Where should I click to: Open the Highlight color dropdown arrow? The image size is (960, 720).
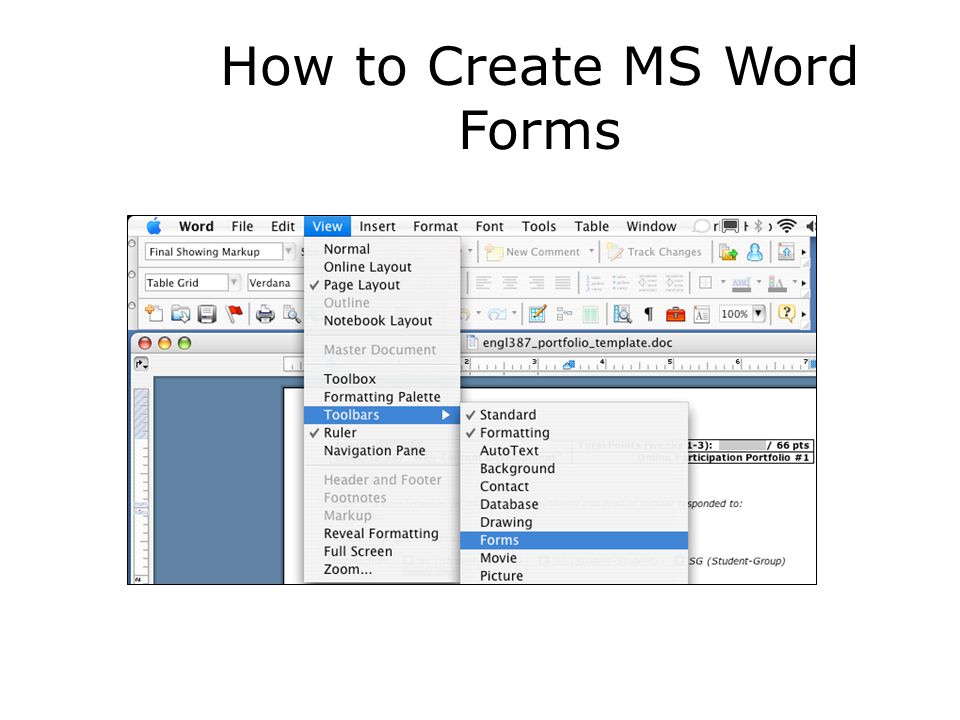759,282
